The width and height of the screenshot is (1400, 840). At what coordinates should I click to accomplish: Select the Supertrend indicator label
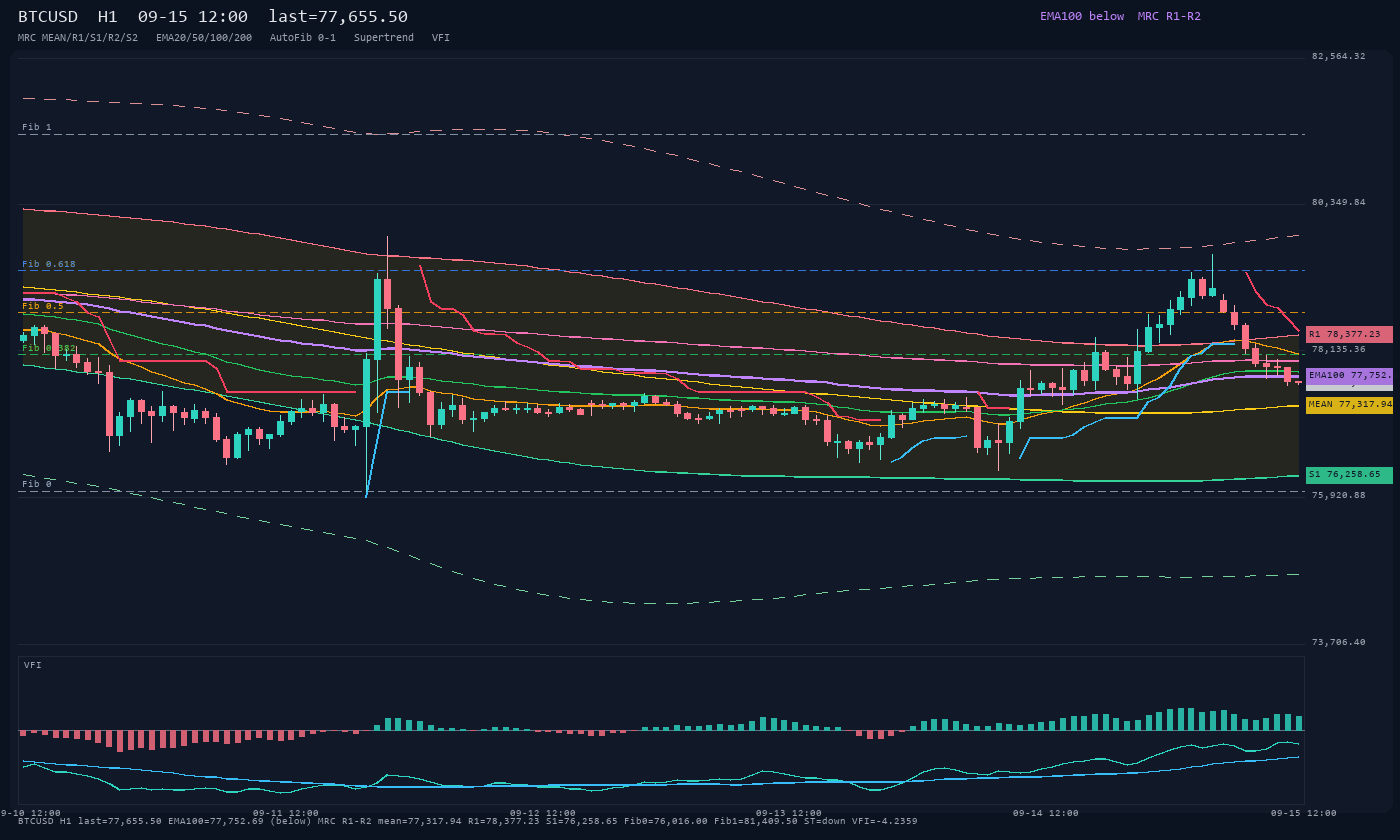384,38
